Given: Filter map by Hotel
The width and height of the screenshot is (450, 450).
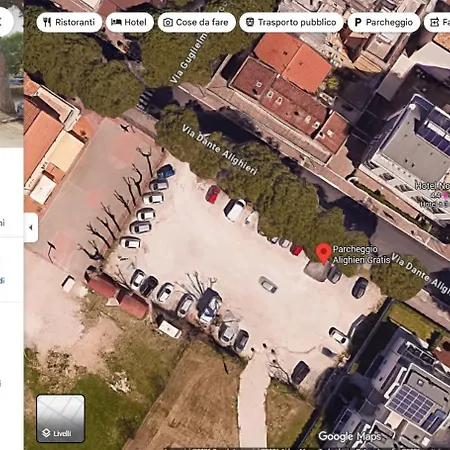Looking at the screenshot, I should click(130, 22).
